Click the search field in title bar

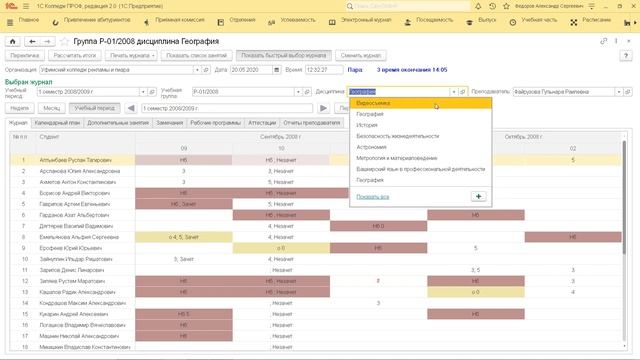407,6
